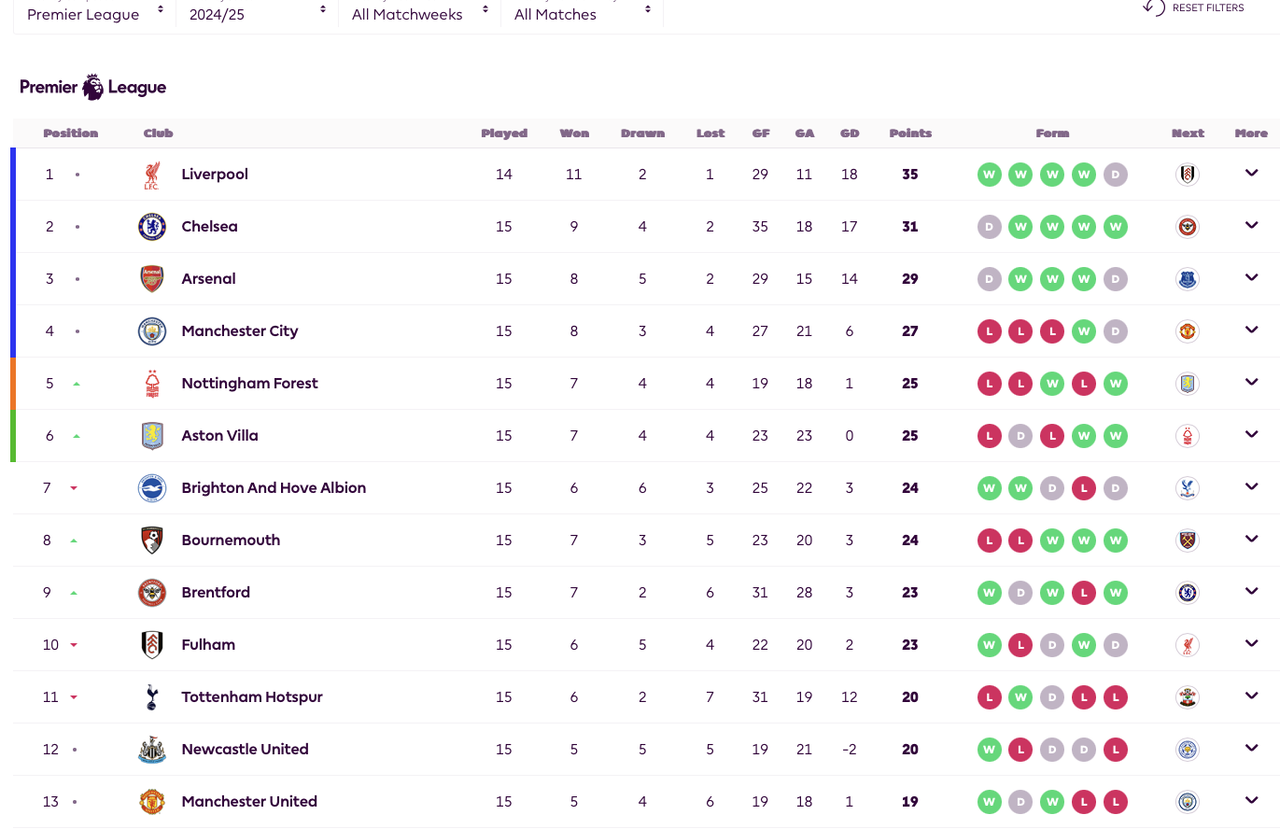Click Manchester City's next opponent badge
1280x829 pixels.
point(1187,331)
